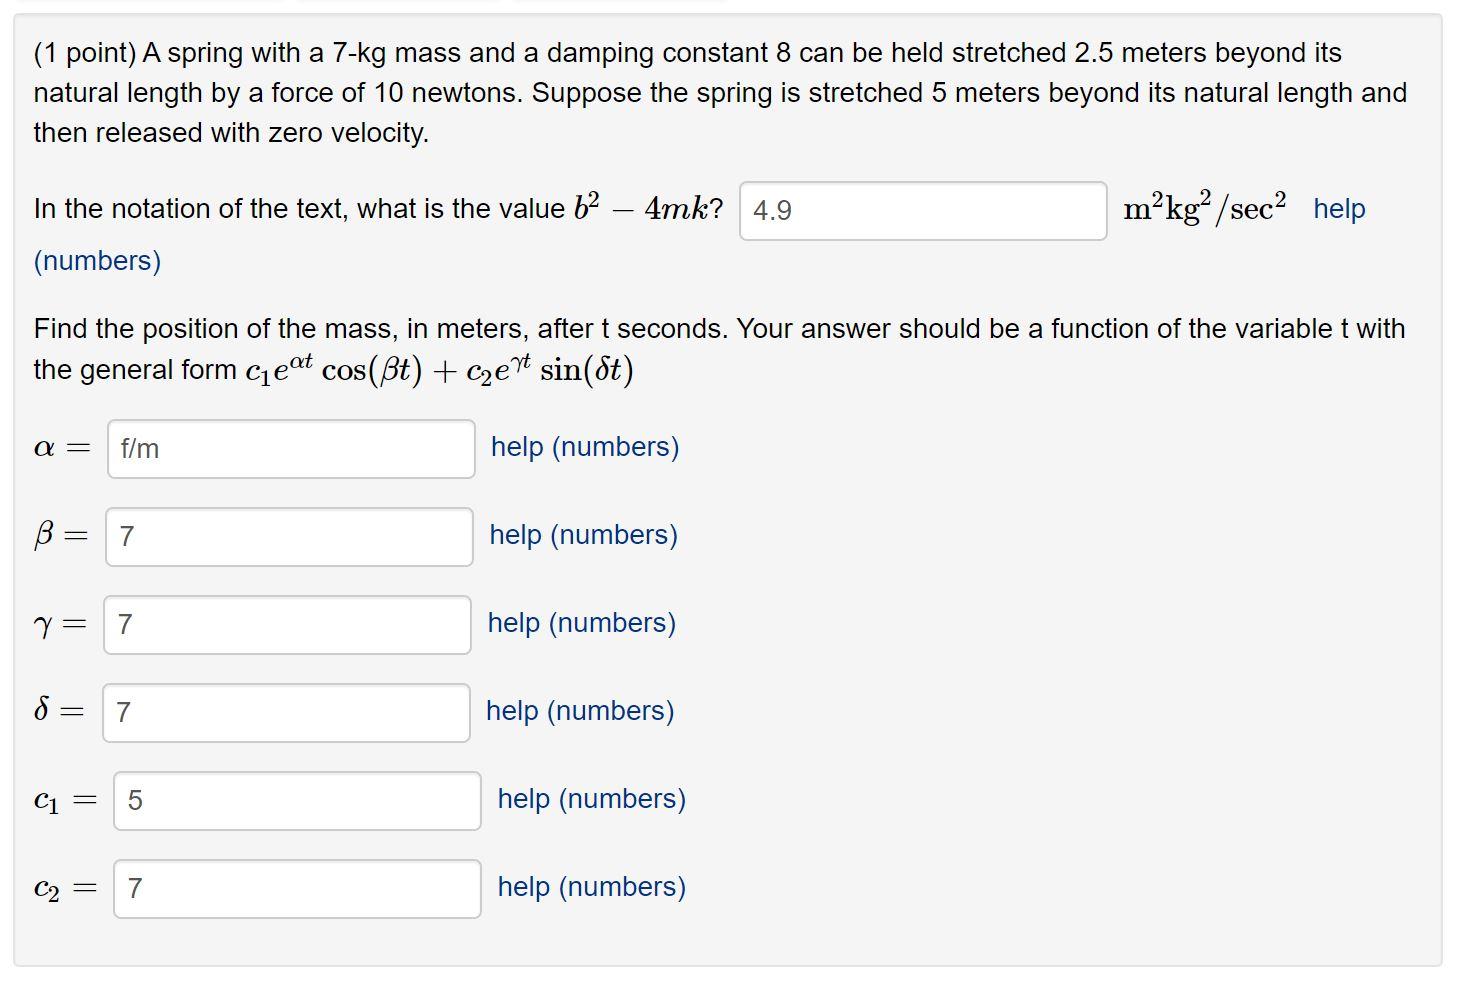Click the "(1 point)" text

85,53
